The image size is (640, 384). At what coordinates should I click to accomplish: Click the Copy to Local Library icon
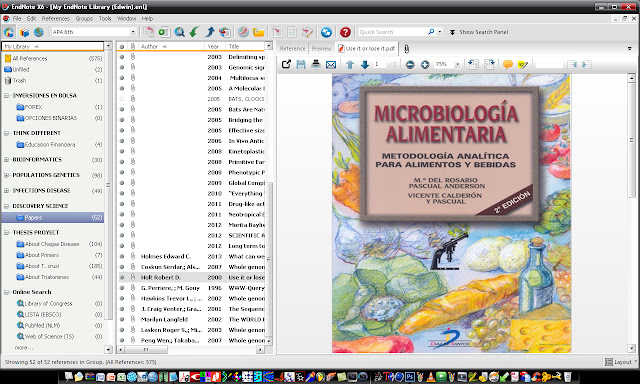[x=149, y=32]
